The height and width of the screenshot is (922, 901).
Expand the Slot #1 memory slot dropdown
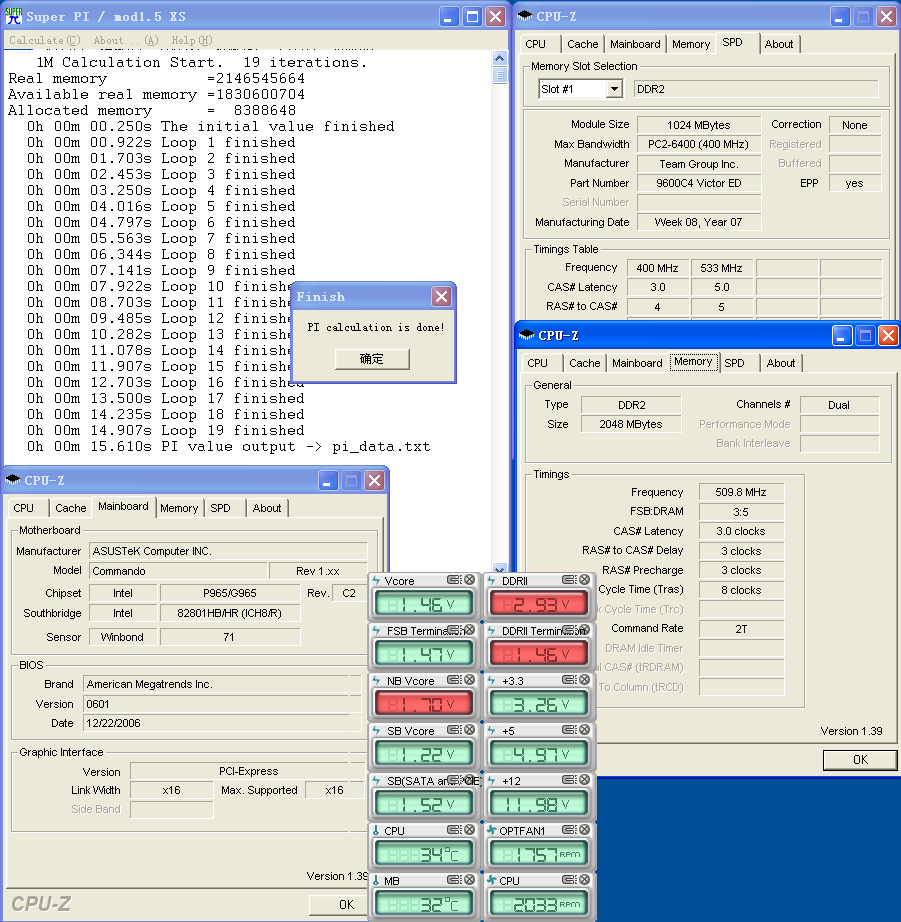tap(613, 89)
